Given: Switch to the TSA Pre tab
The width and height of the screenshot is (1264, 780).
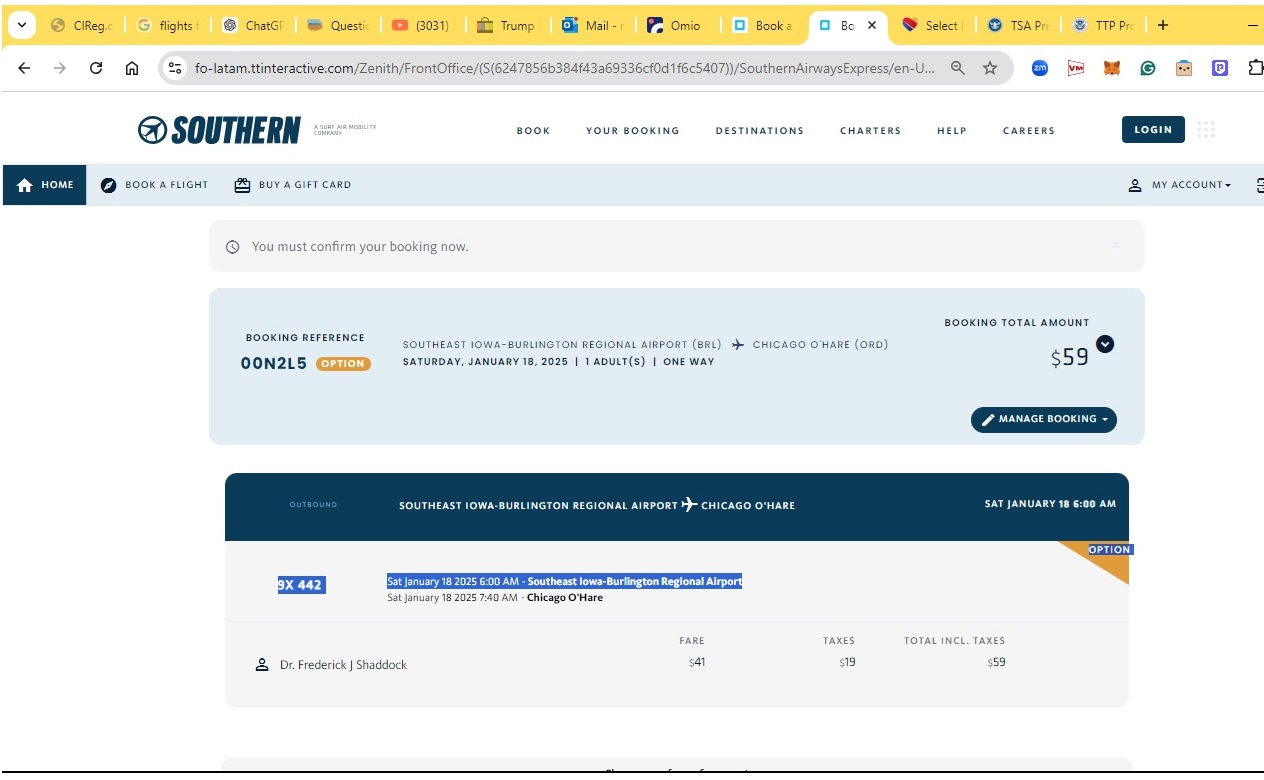Looking at the screenshot, I should click(x=1017, y=26).
